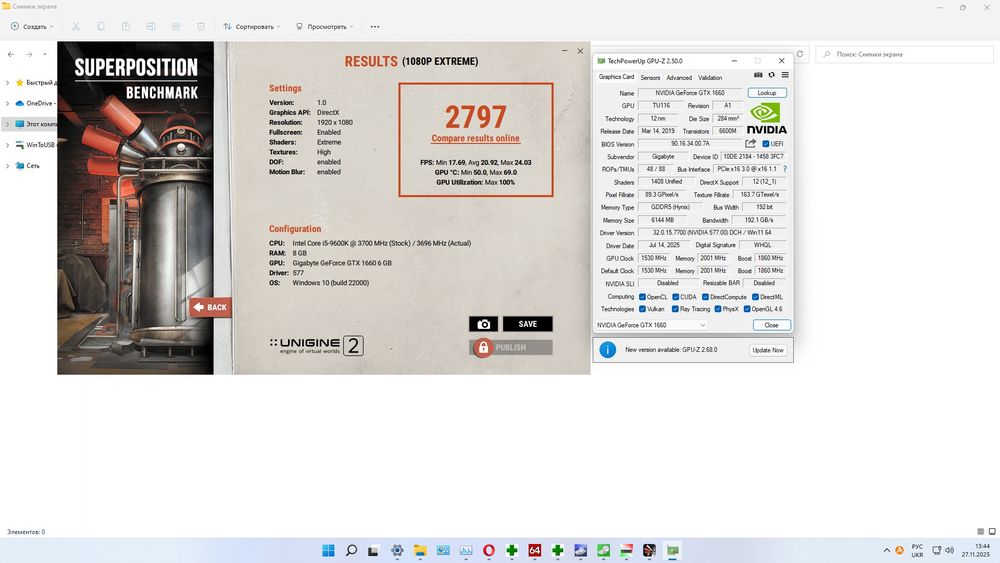Open the GPU-Z hamburger menu
This screenshot has height=563, width=1000.
pos(785,75)
